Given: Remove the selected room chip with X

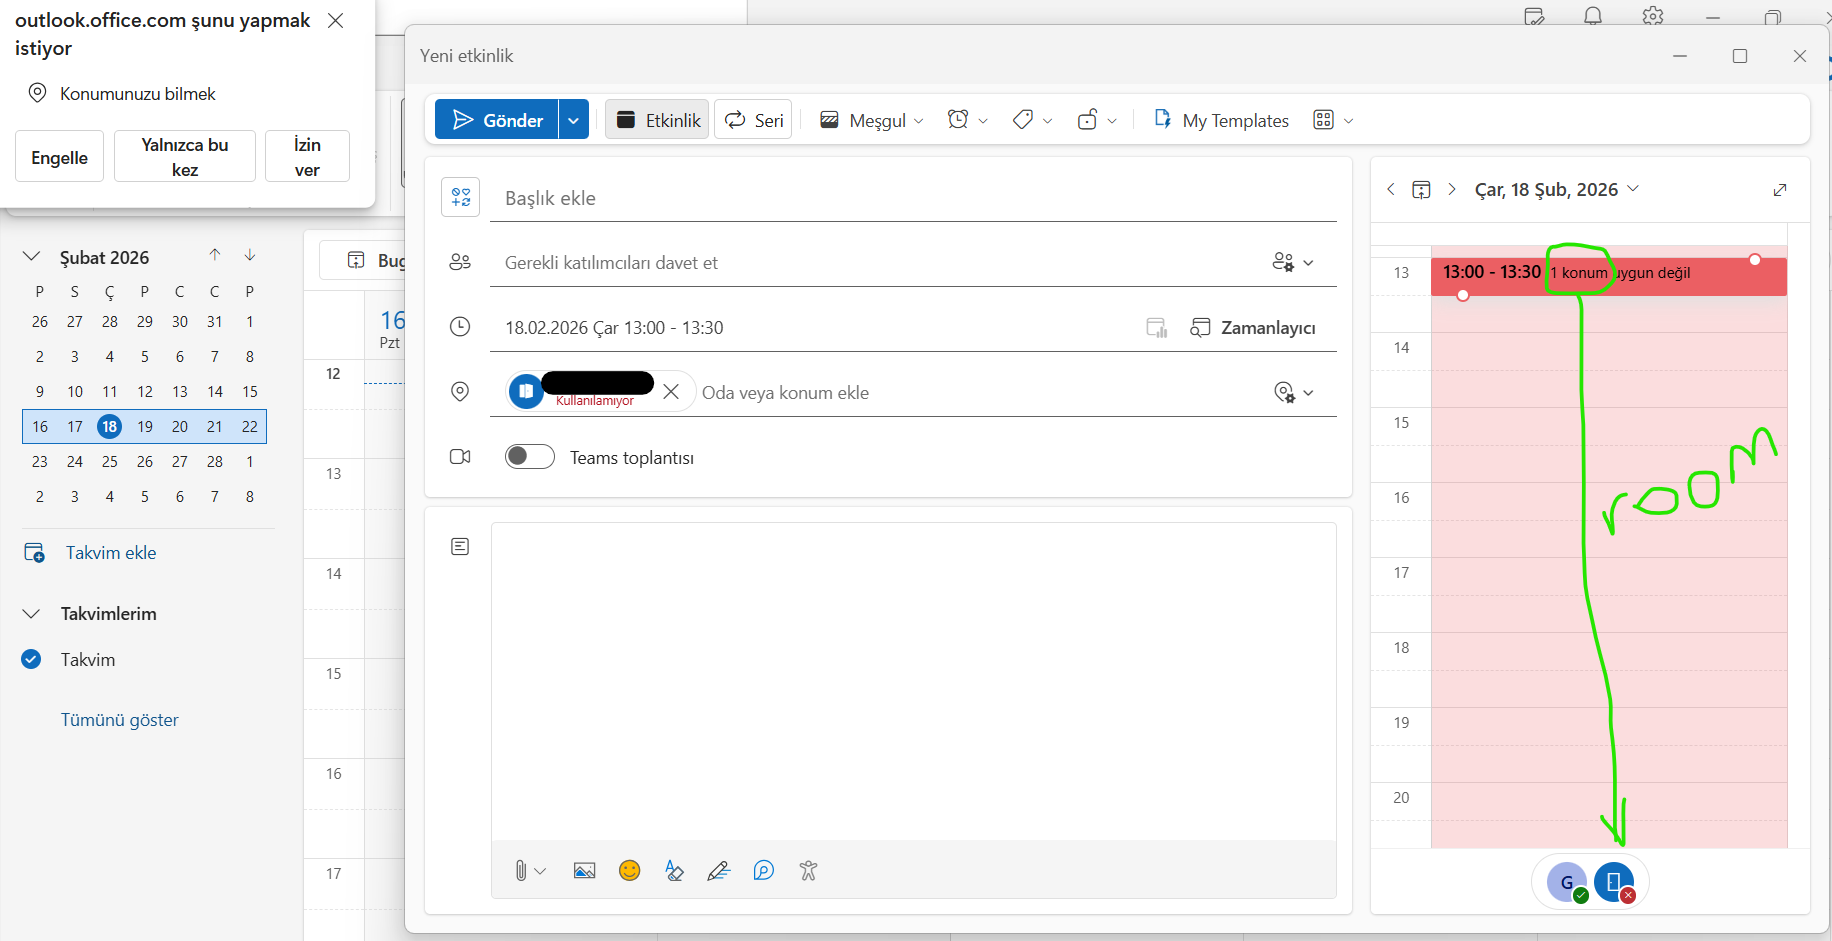Looking at the screenshot, I should [671, 392].
